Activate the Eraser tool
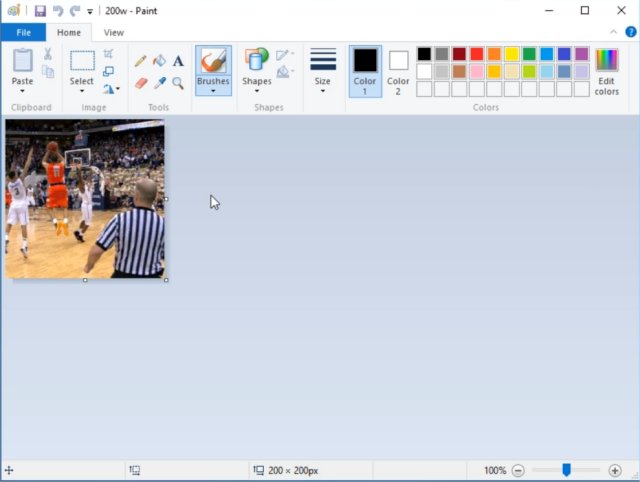This screenshot has width=640, height=482. [140, 83]
